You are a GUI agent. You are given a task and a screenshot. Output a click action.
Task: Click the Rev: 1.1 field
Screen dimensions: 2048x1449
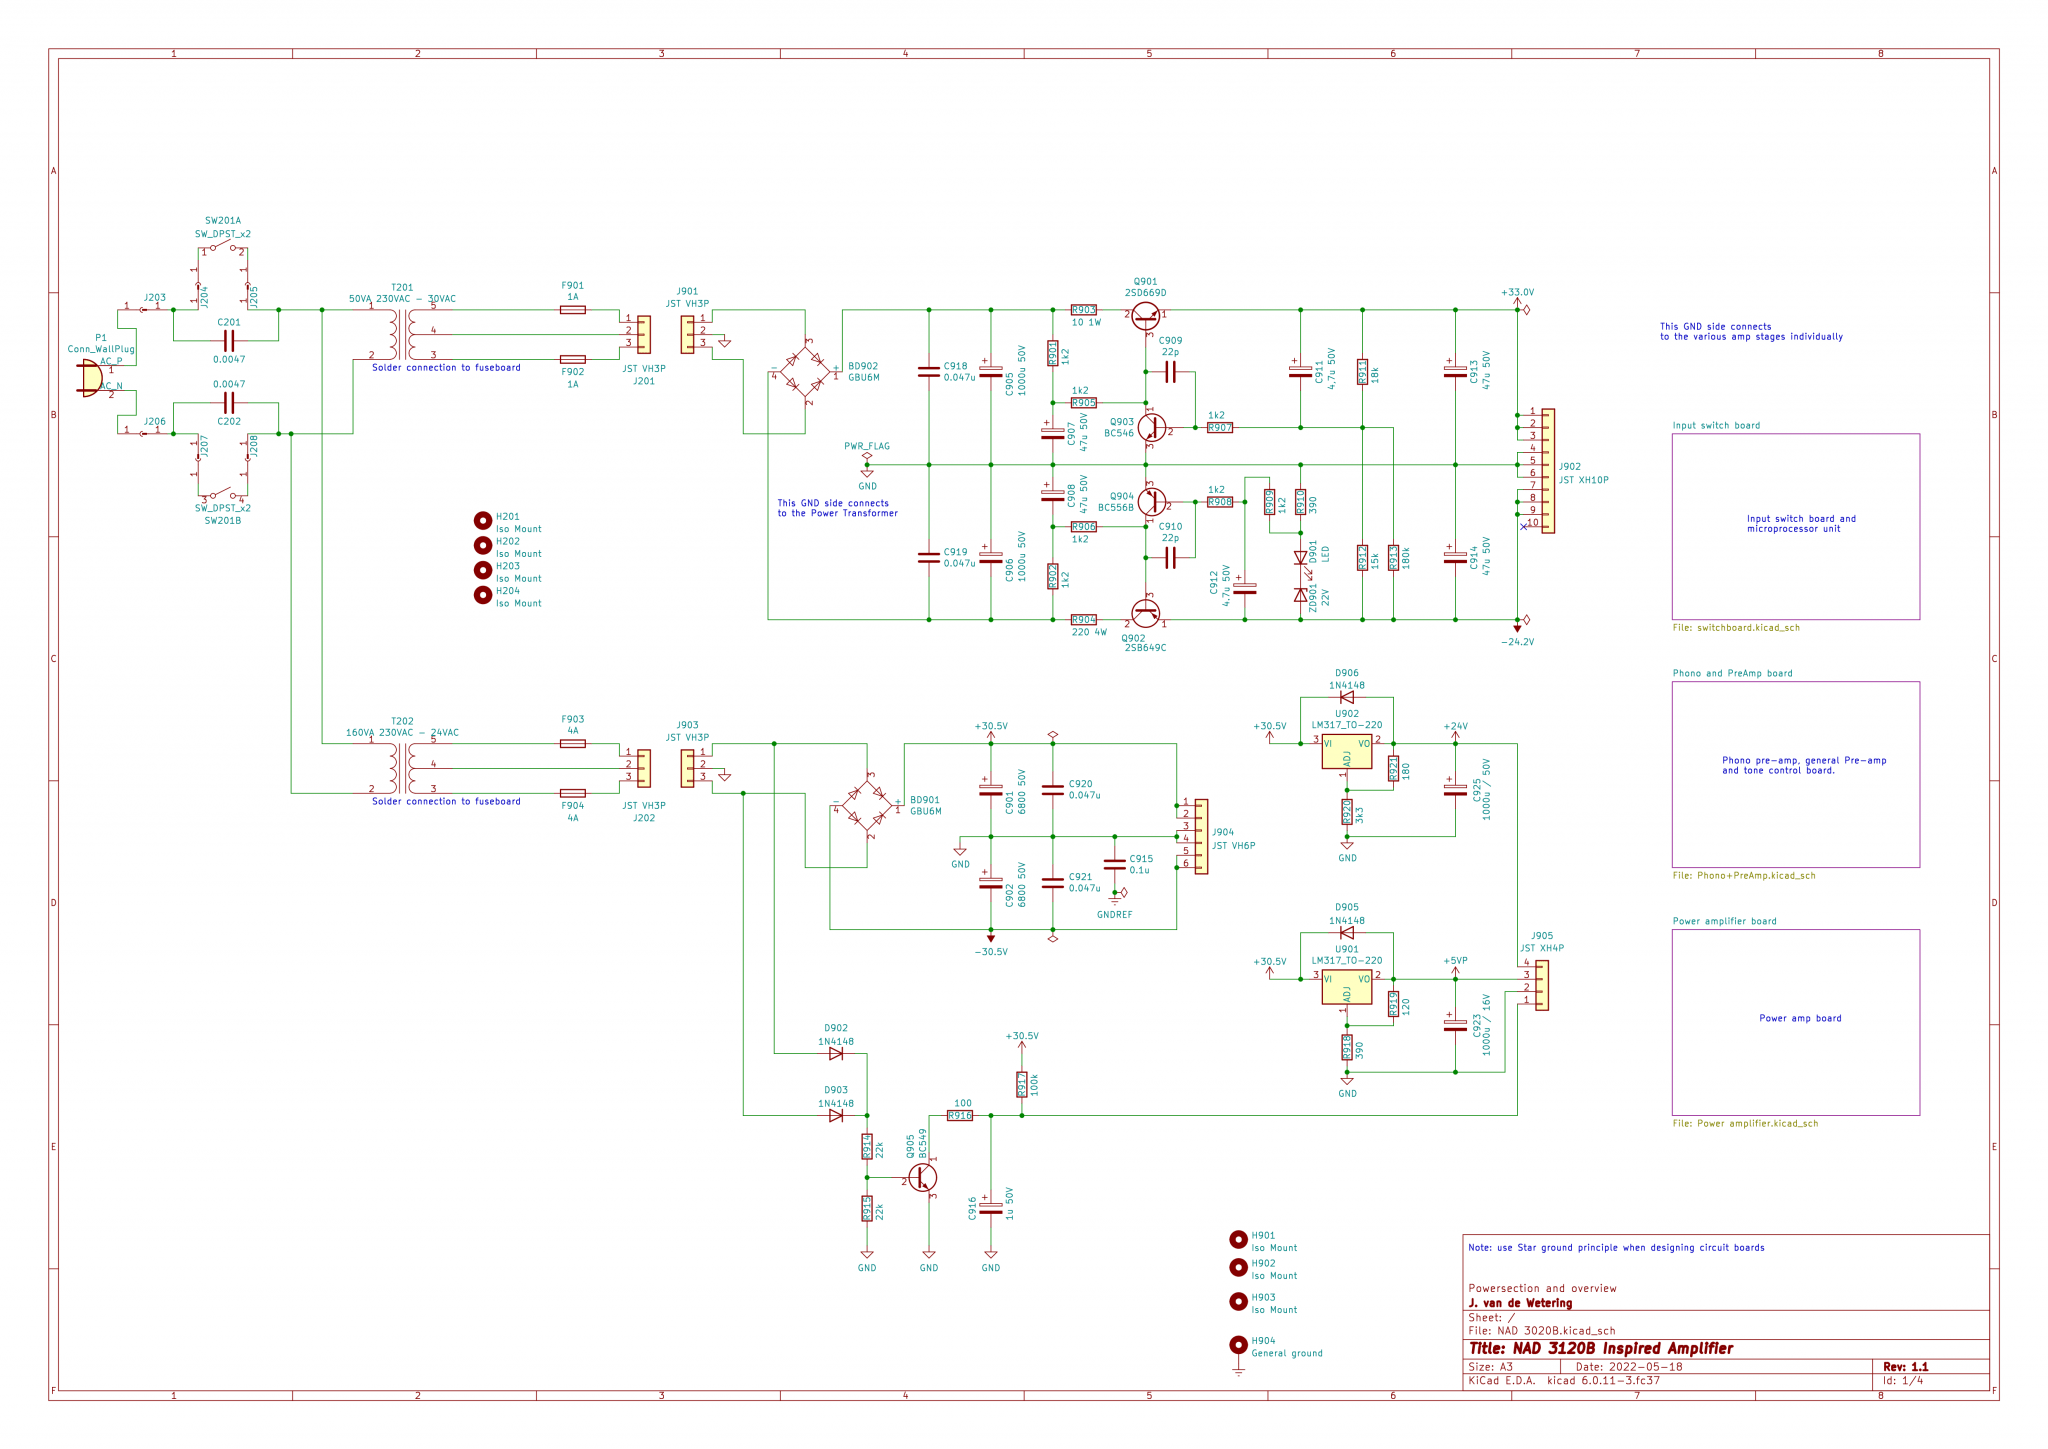[x=1906, y=1367]
